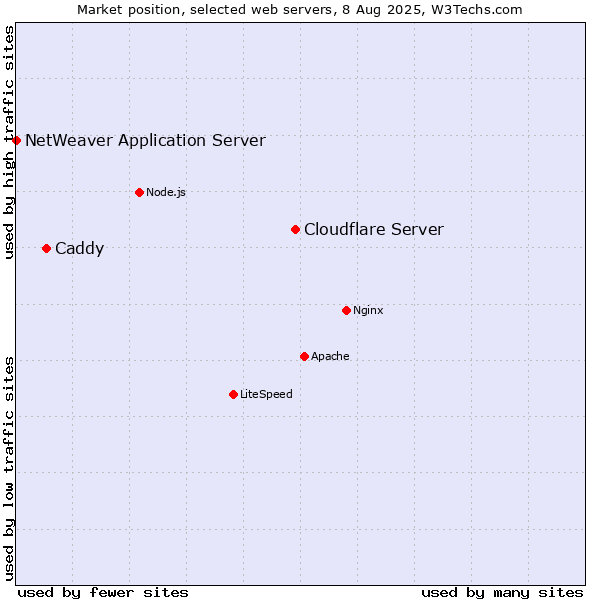The width and height of the screenshot is (600, 600).
Task: Select the Cloudflare Server data point
Action: pyautogui.click(x=295, y=230)
